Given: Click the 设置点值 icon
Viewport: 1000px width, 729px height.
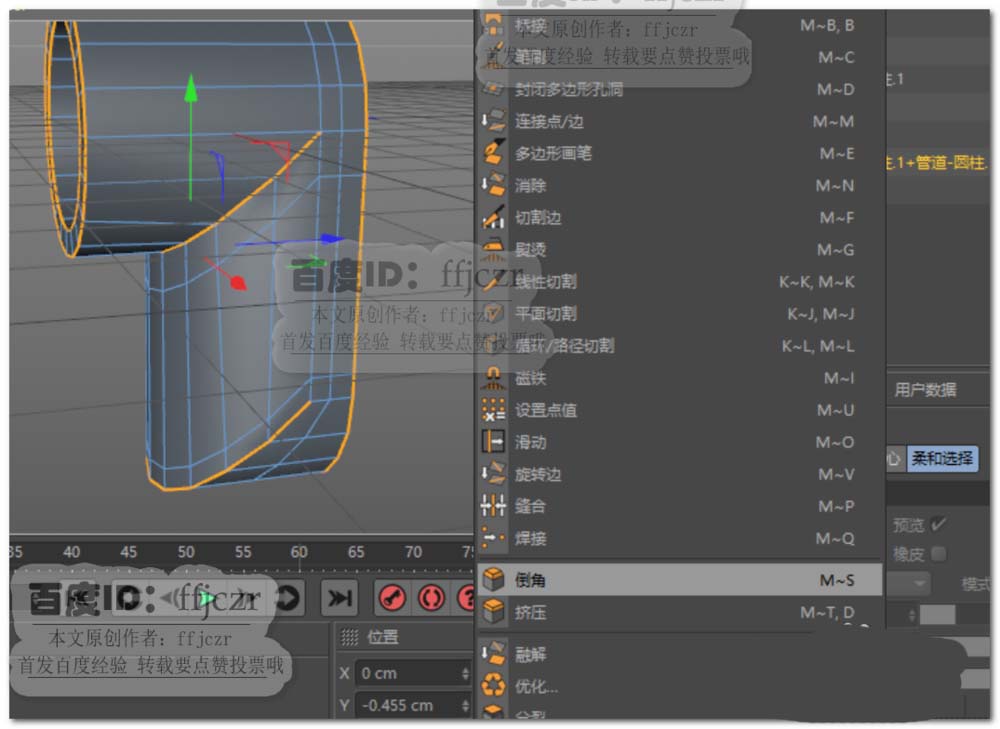Looking at the screenshot, I should click(x=493, y=410).
